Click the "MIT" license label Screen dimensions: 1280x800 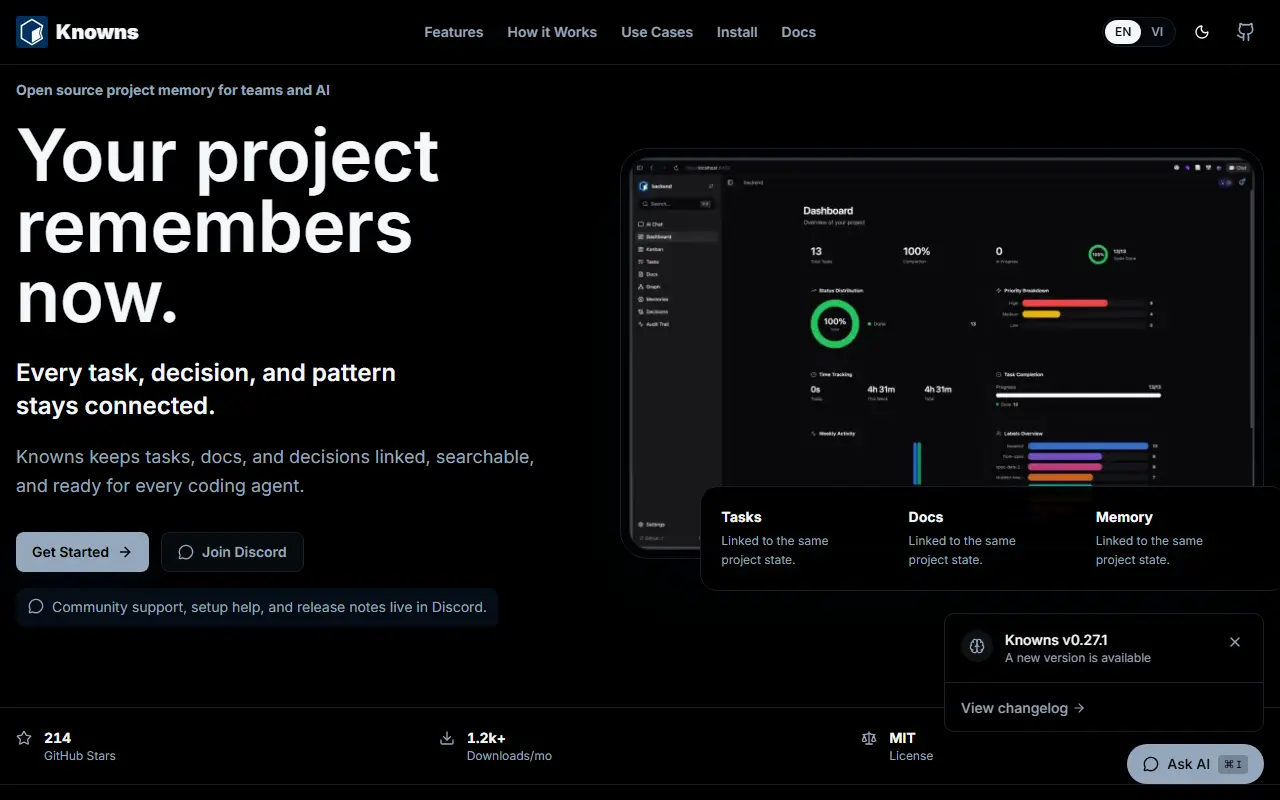tap(902, 738)
